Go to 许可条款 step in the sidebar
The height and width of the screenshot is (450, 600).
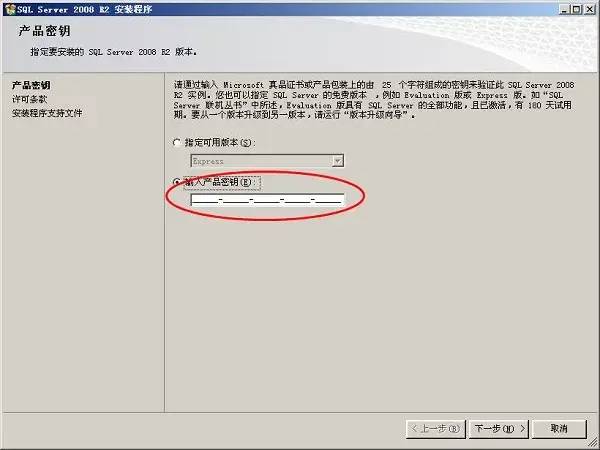coord(29,99)
